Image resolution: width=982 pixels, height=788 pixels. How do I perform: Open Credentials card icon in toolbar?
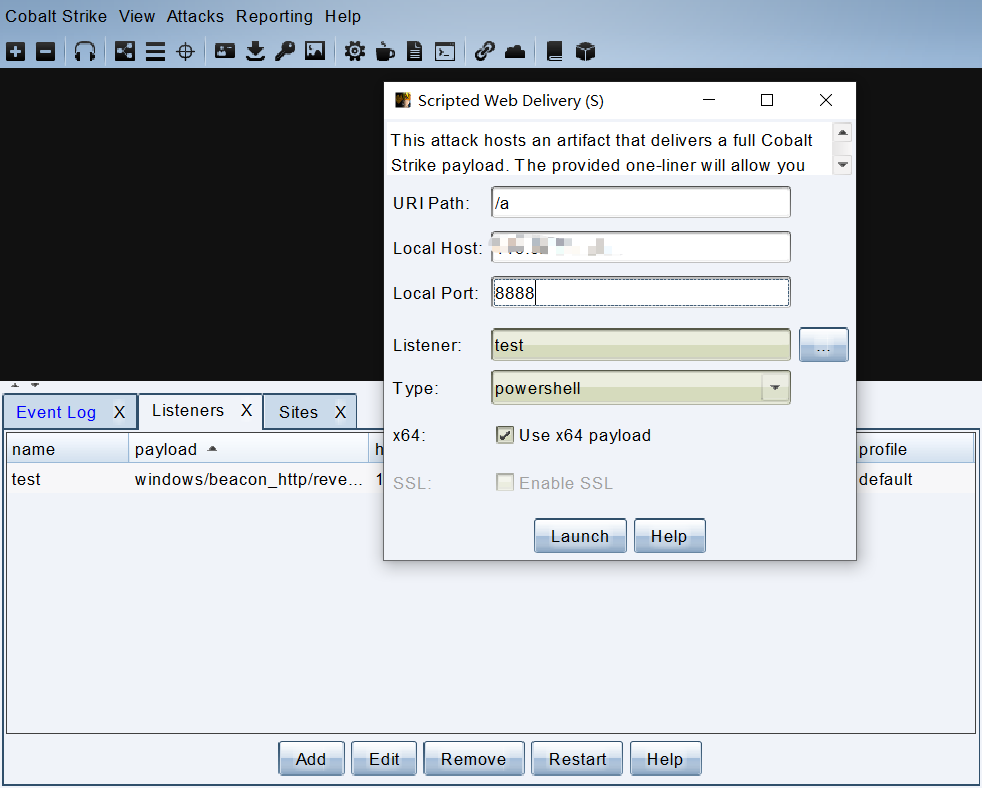coord(224,51)
